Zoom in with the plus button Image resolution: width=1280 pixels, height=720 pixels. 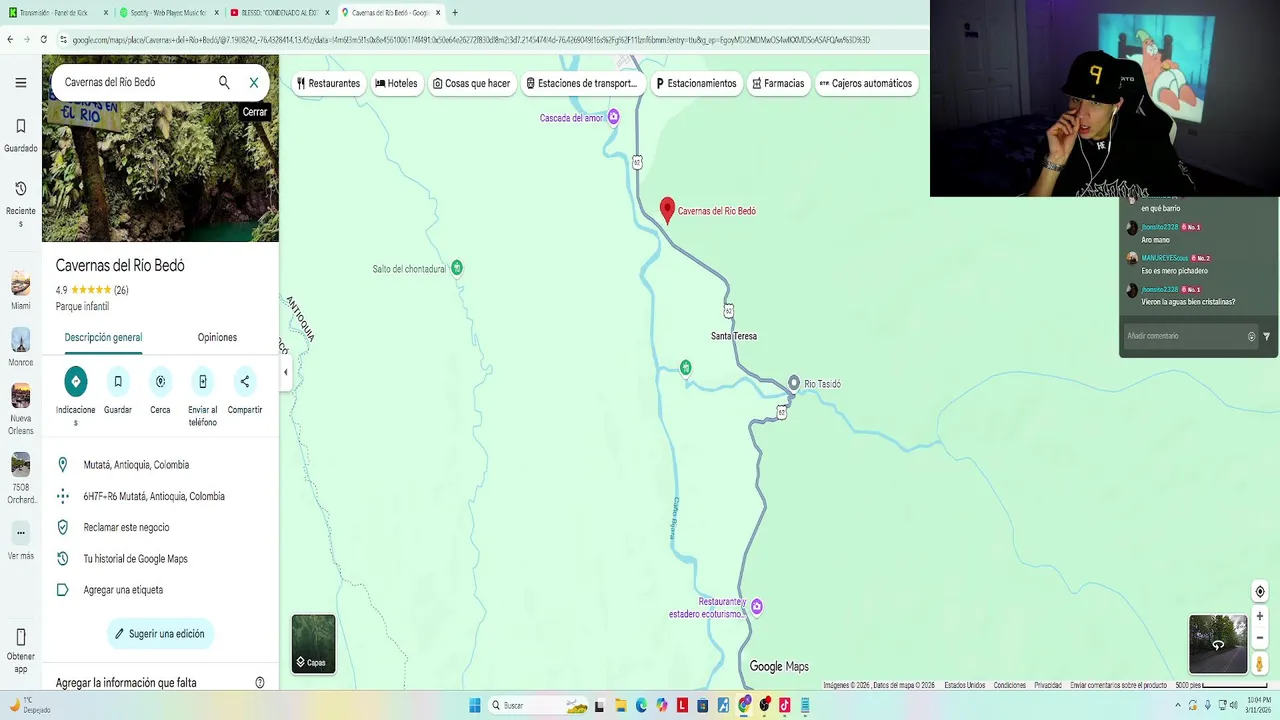pos(1260,616)
